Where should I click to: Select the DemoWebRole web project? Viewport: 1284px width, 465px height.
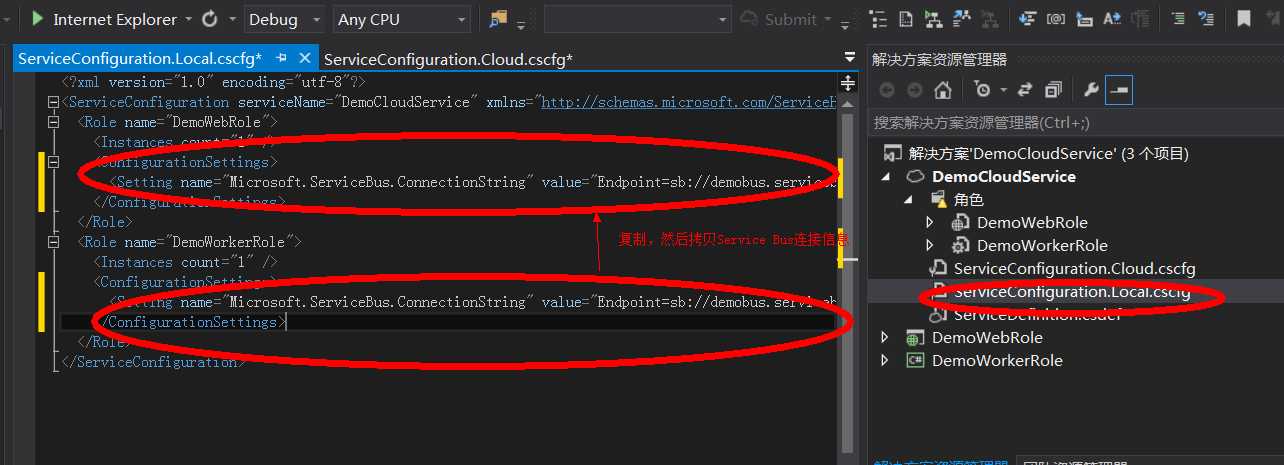[987, 338]
